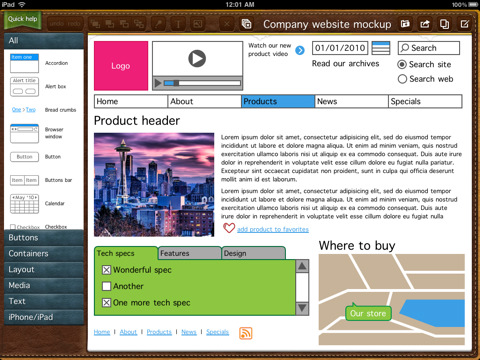Click the layers icon left of the title
480x360 pixels.
246,24
